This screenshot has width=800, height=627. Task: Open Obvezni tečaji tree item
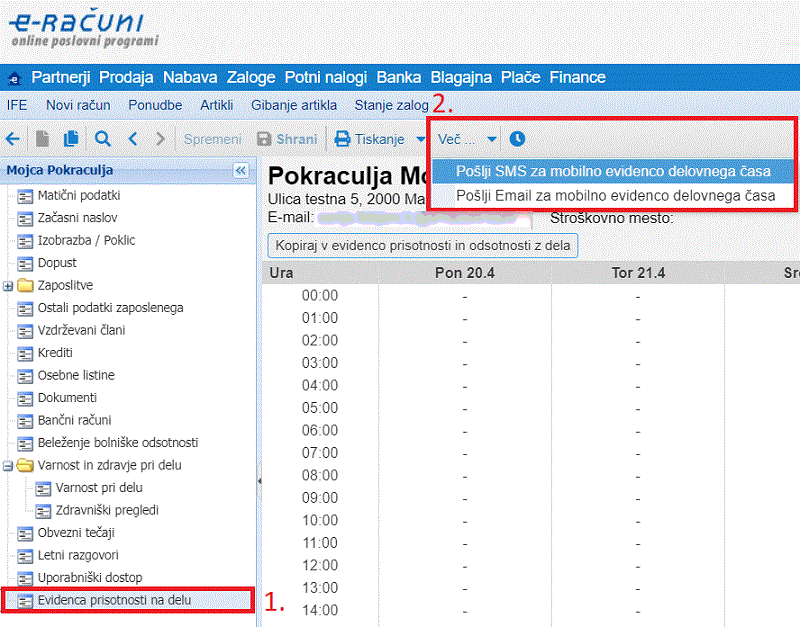tap(76, 533)
